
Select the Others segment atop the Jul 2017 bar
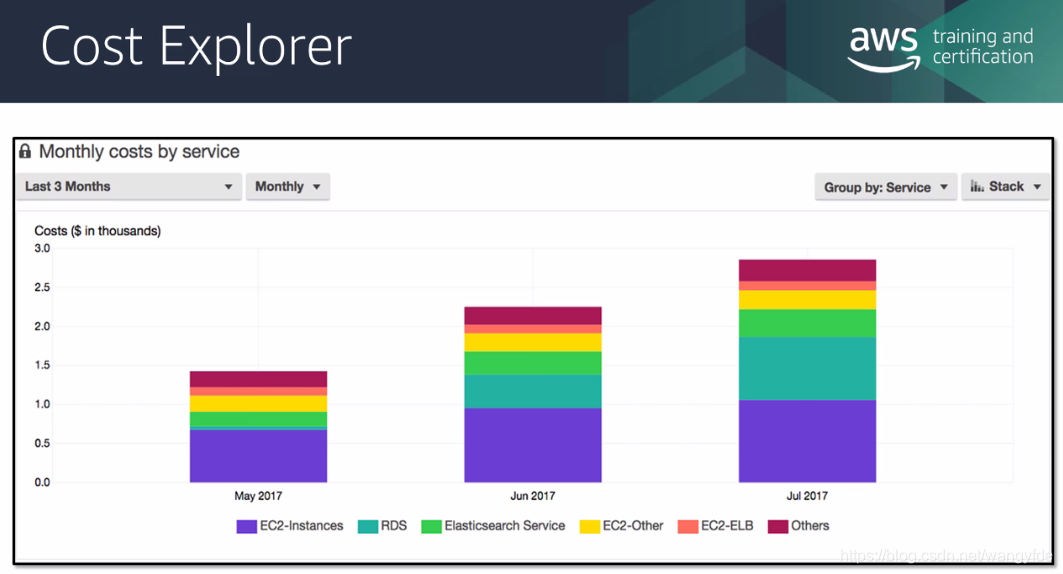807,270
